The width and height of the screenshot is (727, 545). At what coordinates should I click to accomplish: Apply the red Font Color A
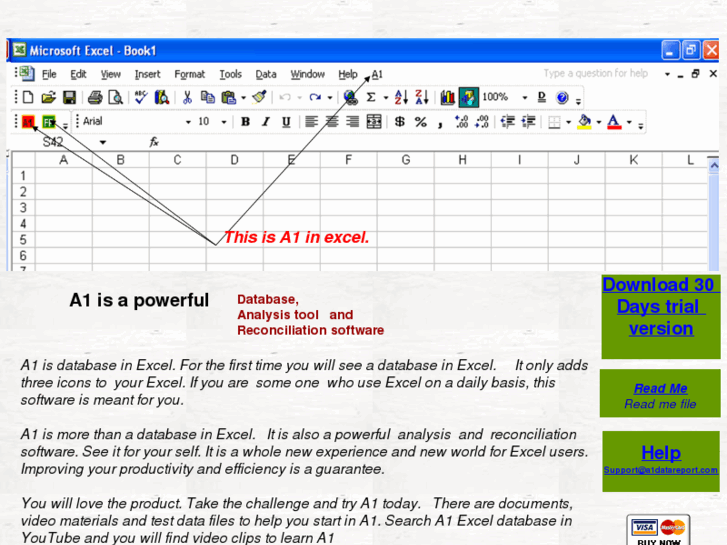pyautogui.click(x=614, y=122)
